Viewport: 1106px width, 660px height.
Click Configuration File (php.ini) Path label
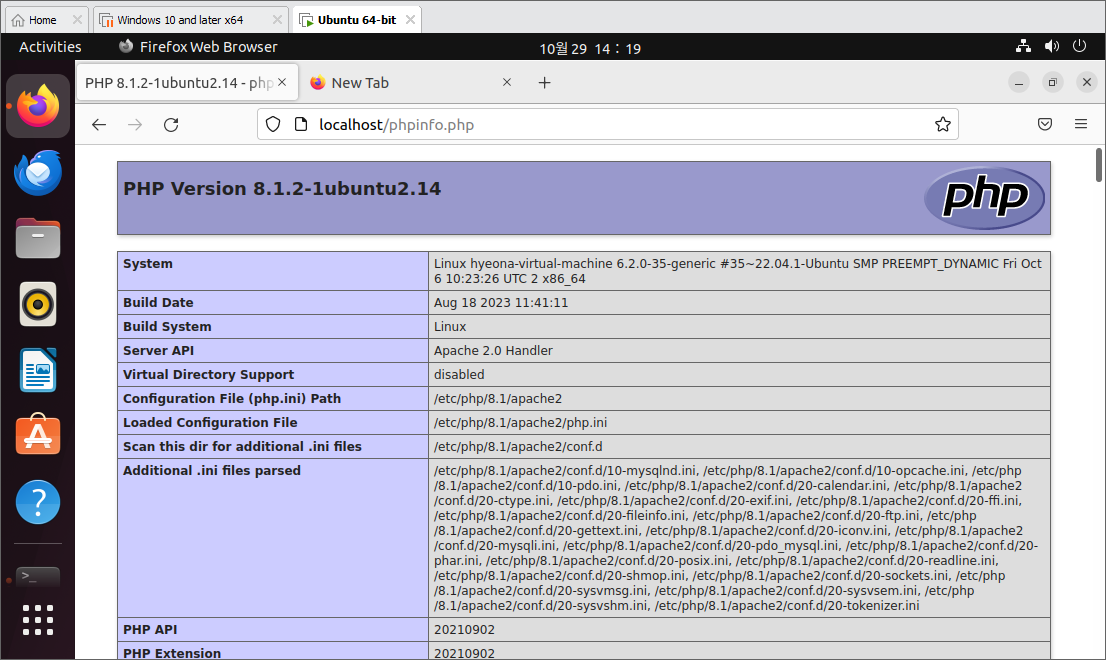click(x=232, y=398)
